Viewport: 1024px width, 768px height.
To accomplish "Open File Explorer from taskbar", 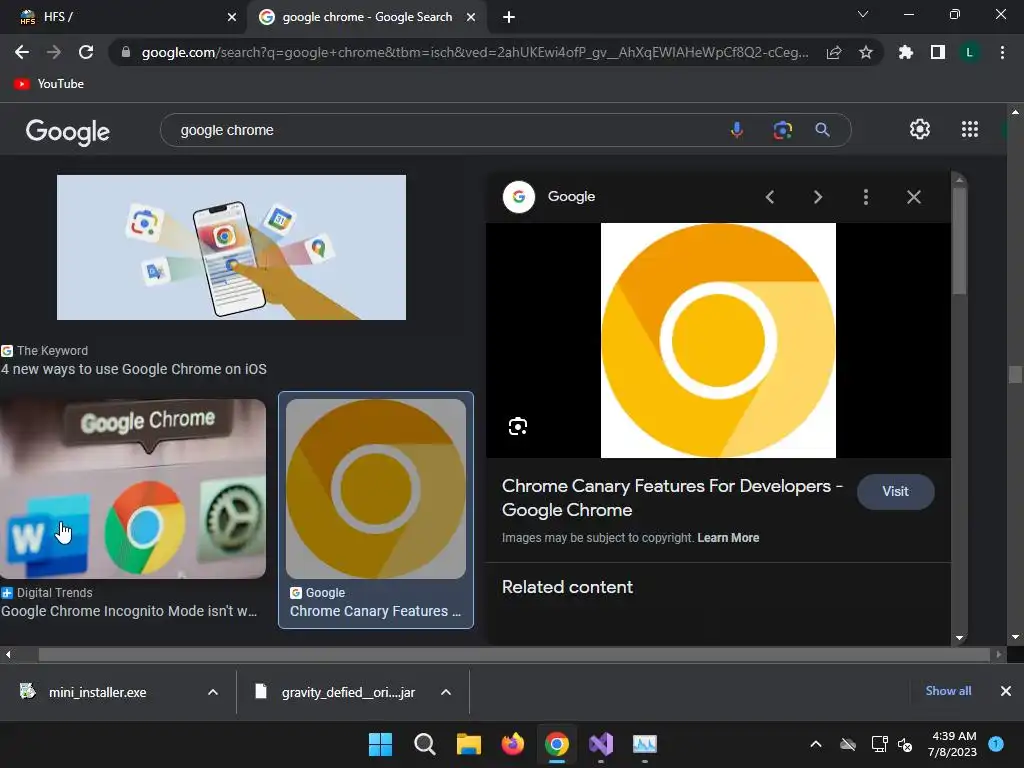I will coord(468,744).
